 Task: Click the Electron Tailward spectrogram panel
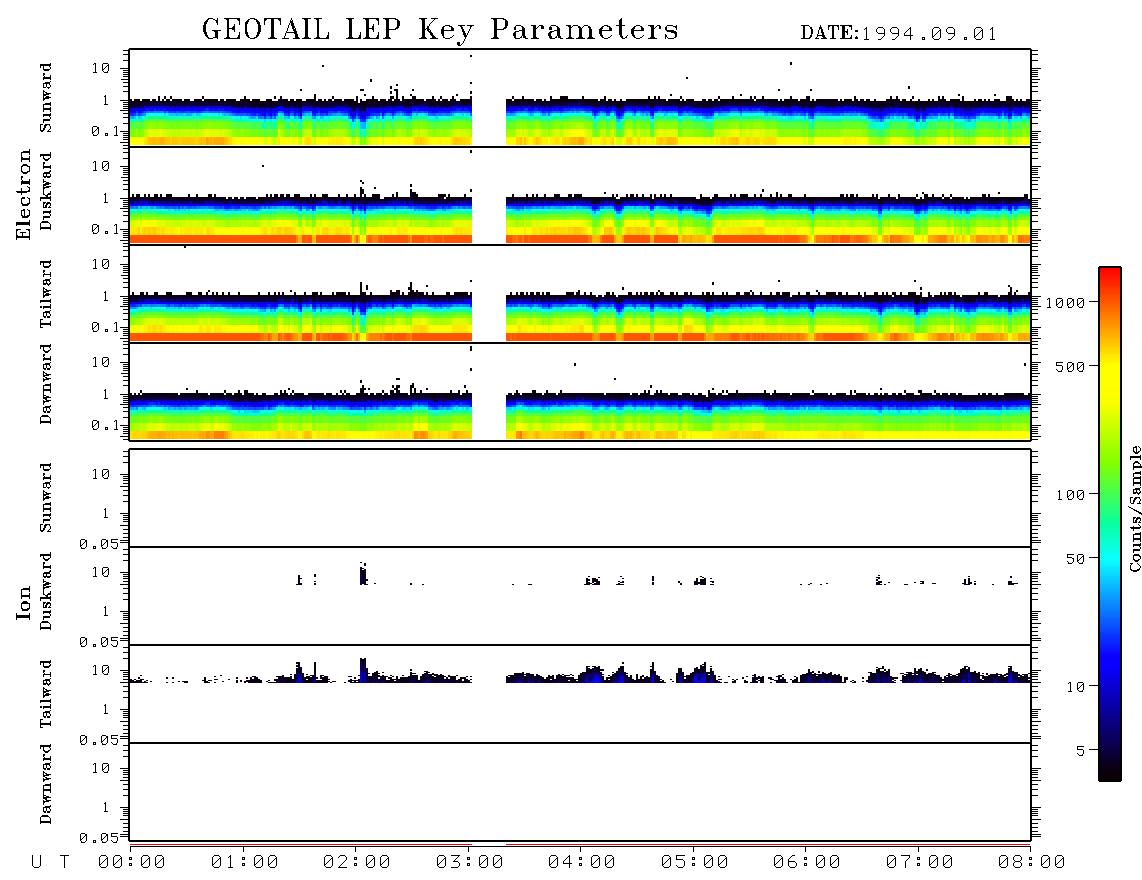click(x=580, y=294)
